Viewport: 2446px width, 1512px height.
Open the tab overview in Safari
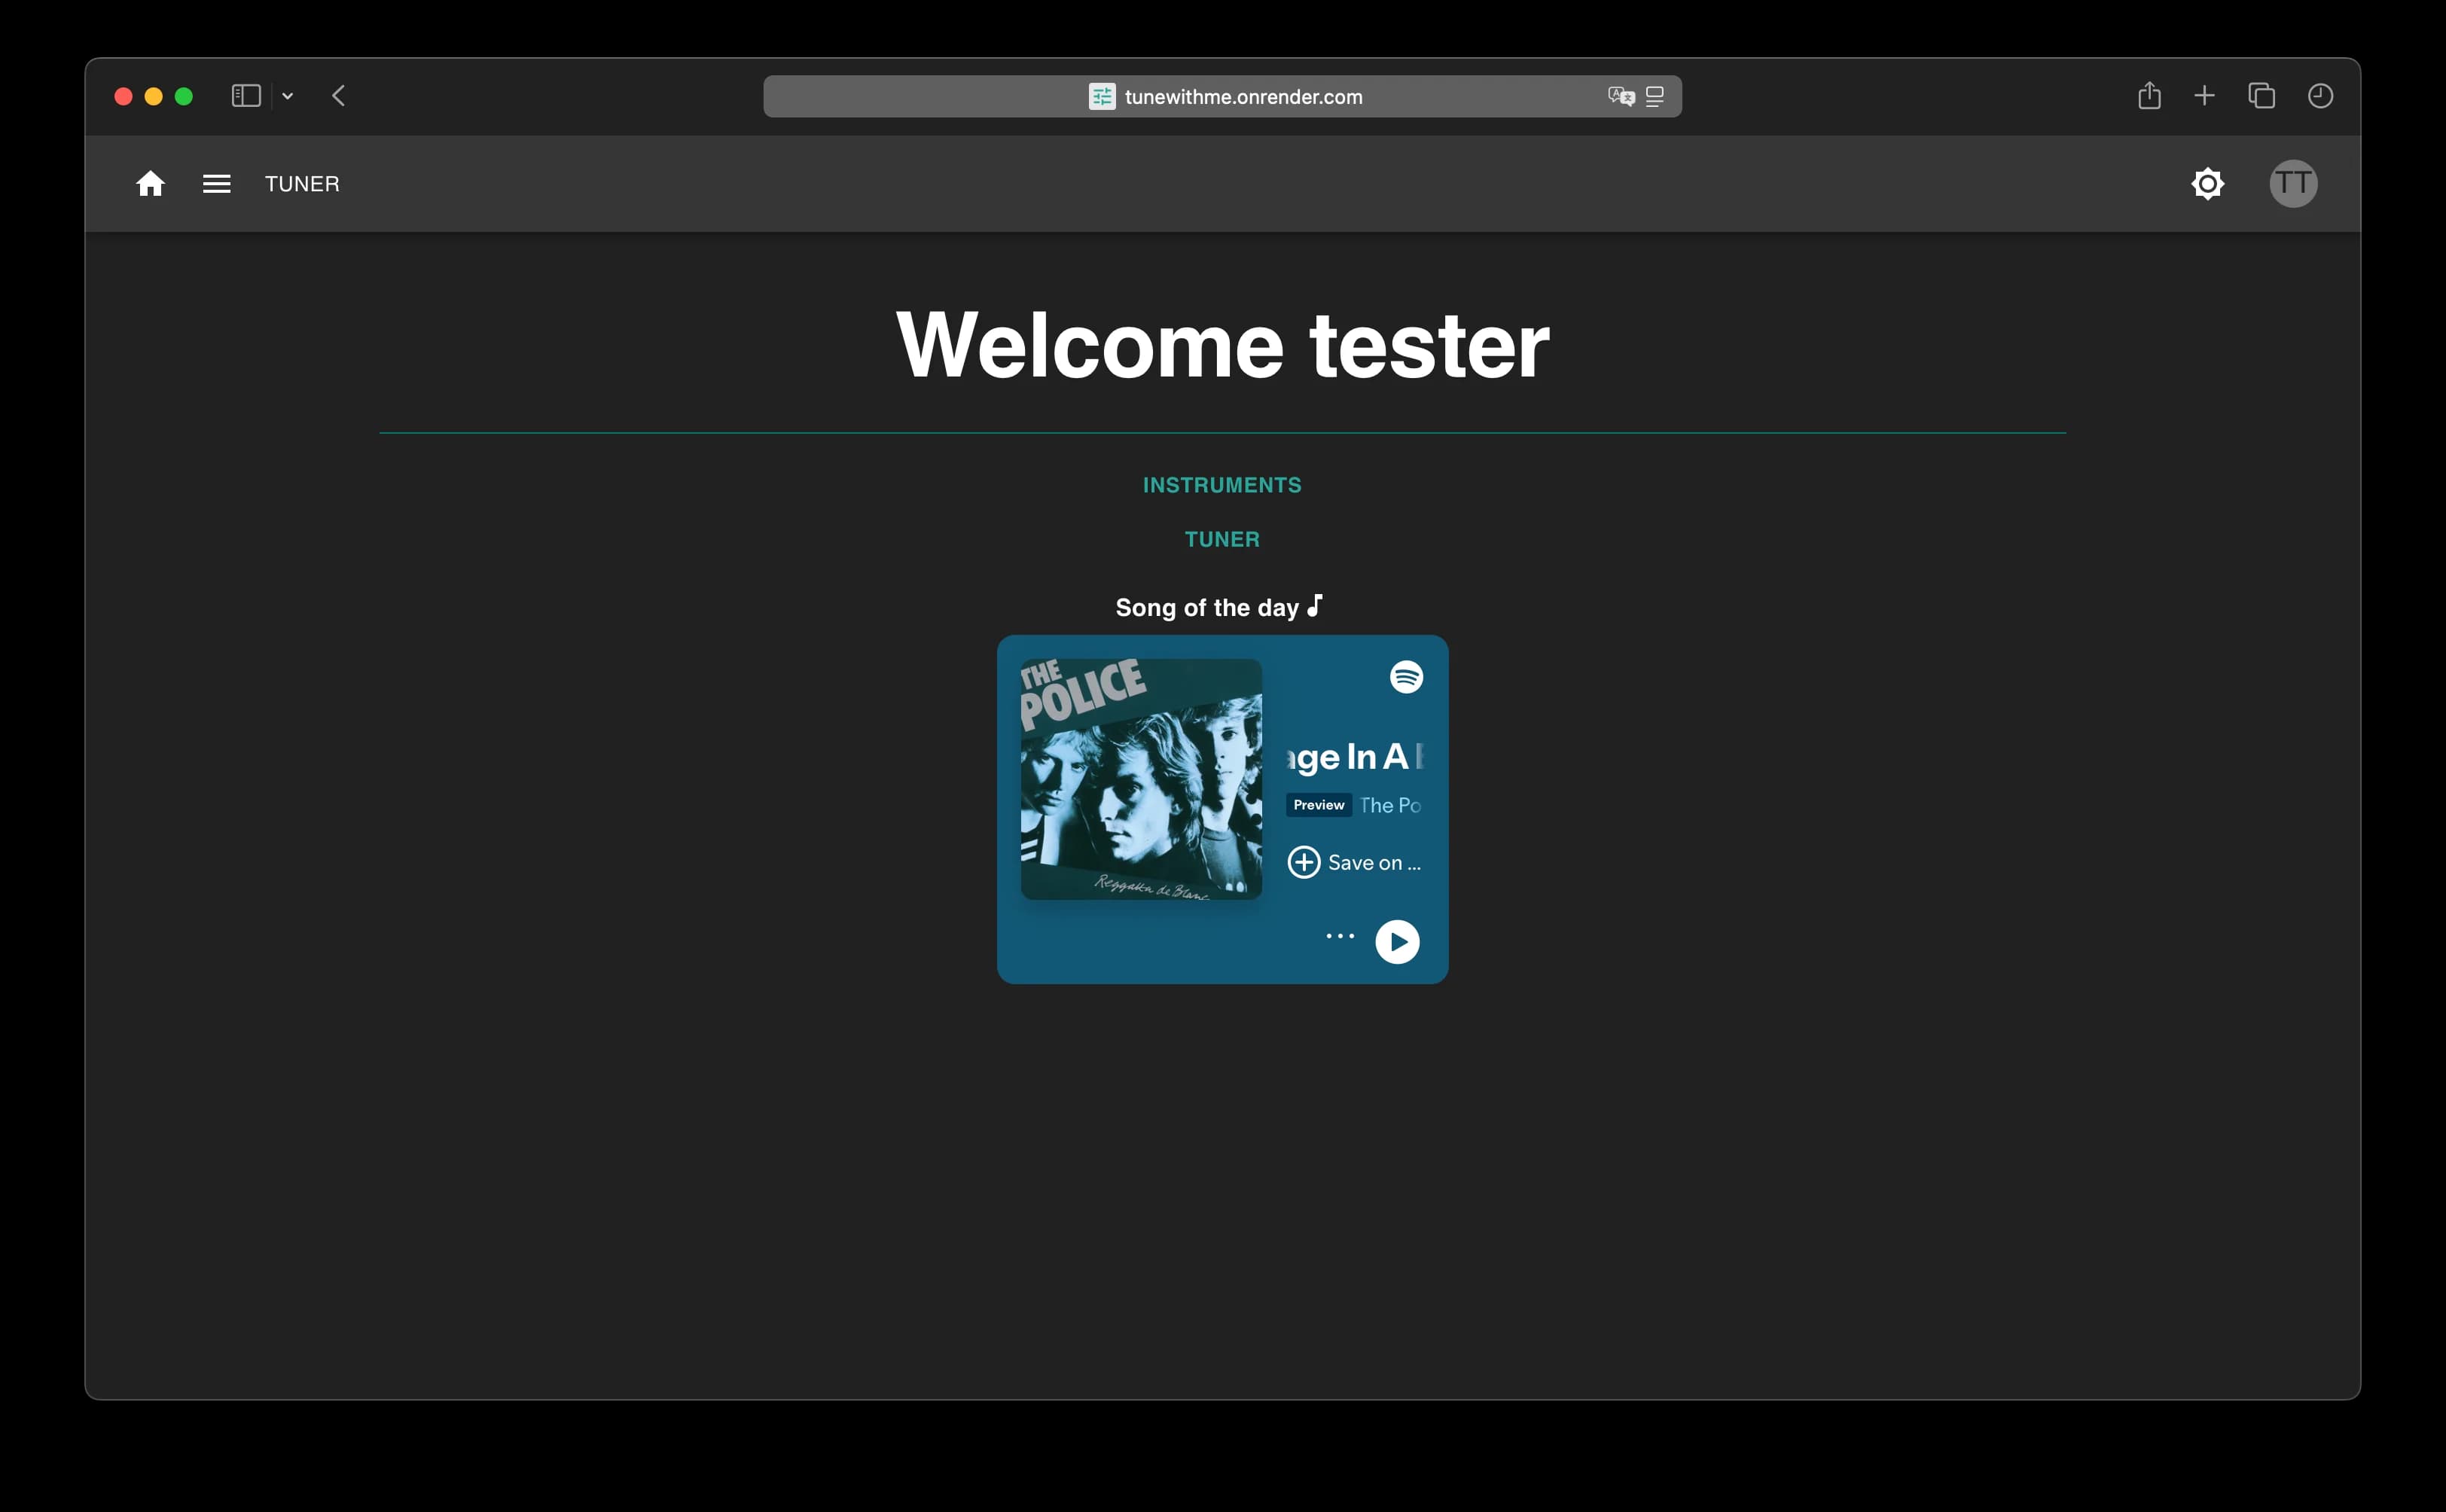tap(2260, 96)
